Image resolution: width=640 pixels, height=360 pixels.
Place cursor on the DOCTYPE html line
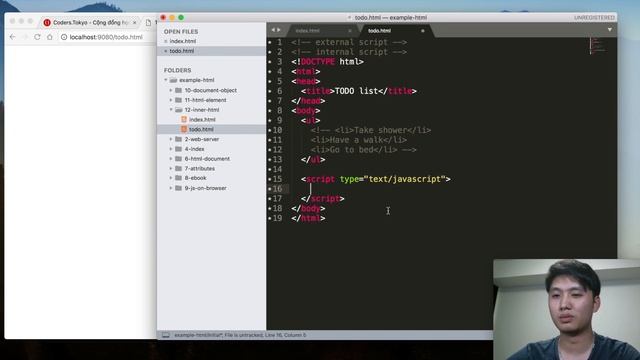327,62
